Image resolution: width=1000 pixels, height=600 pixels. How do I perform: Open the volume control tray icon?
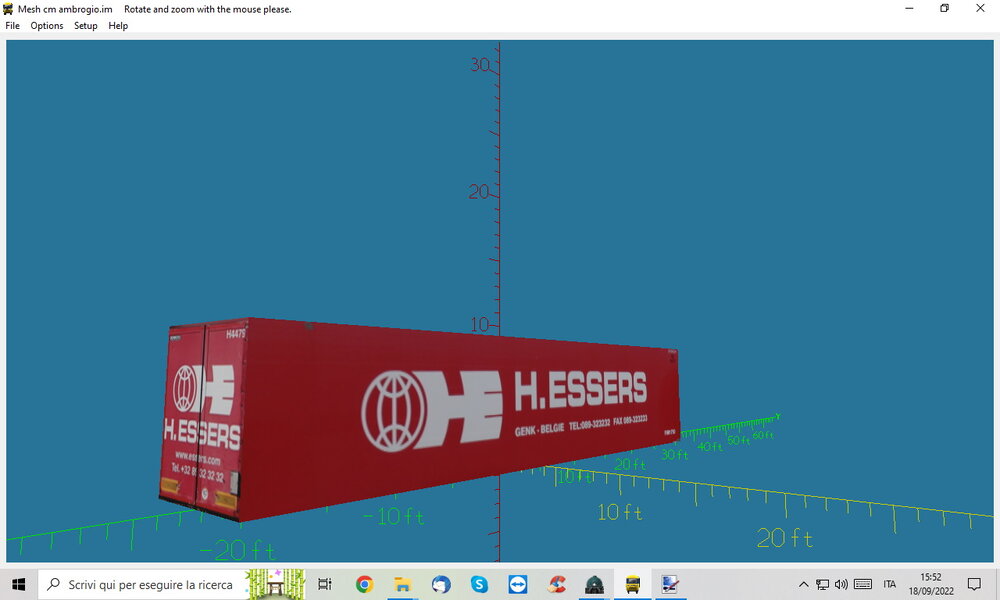[x=842, y=584]
